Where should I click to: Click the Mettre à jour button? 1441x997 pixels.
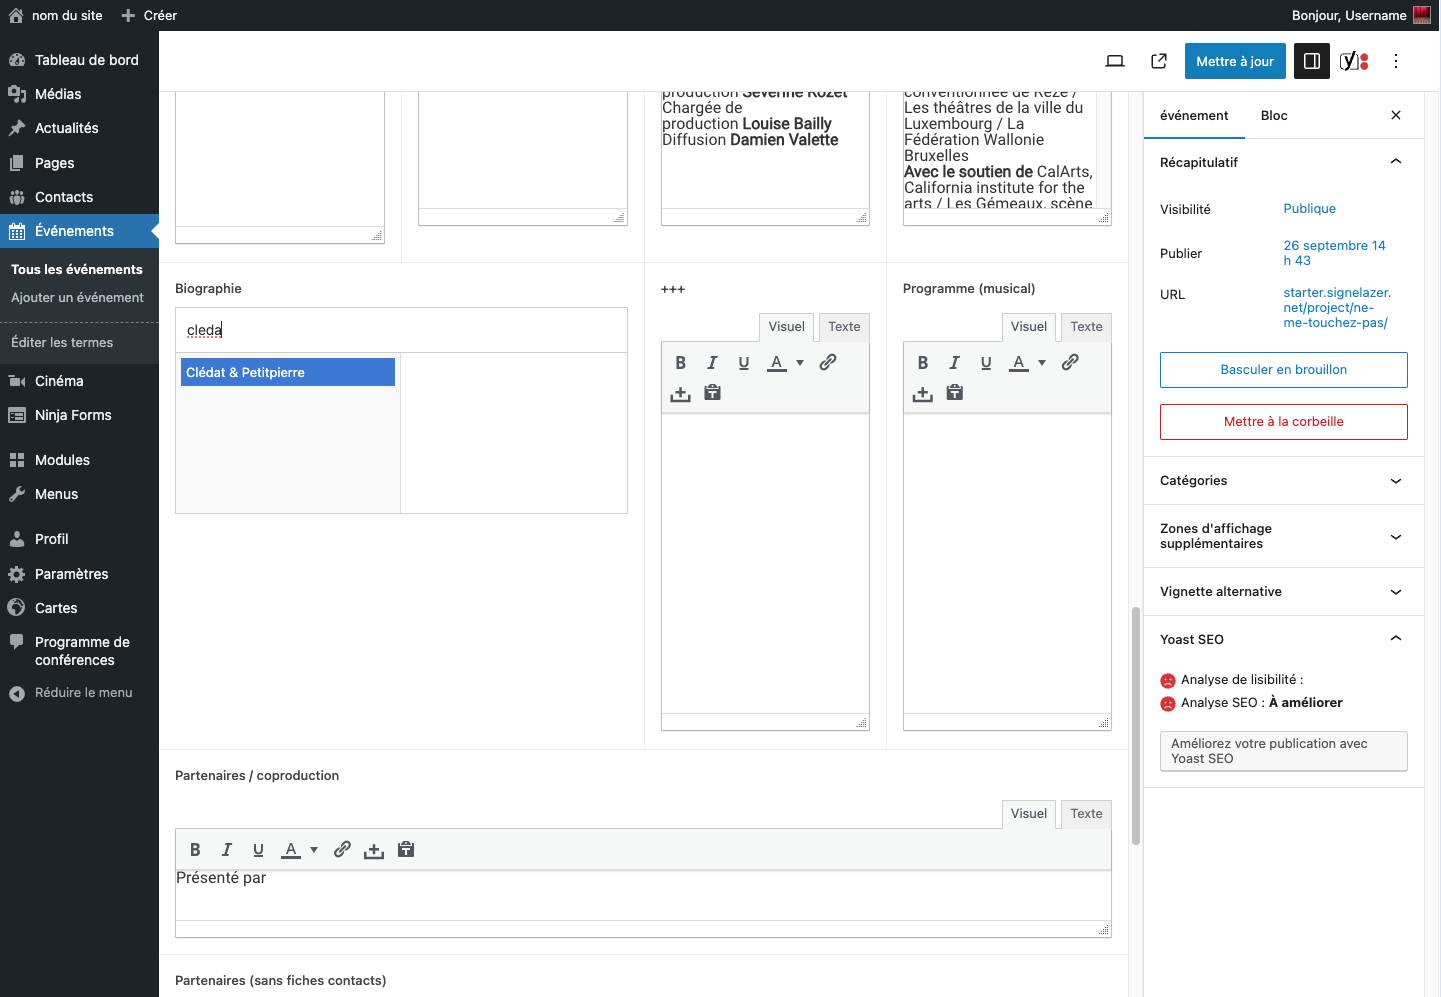click(1234, 61)
